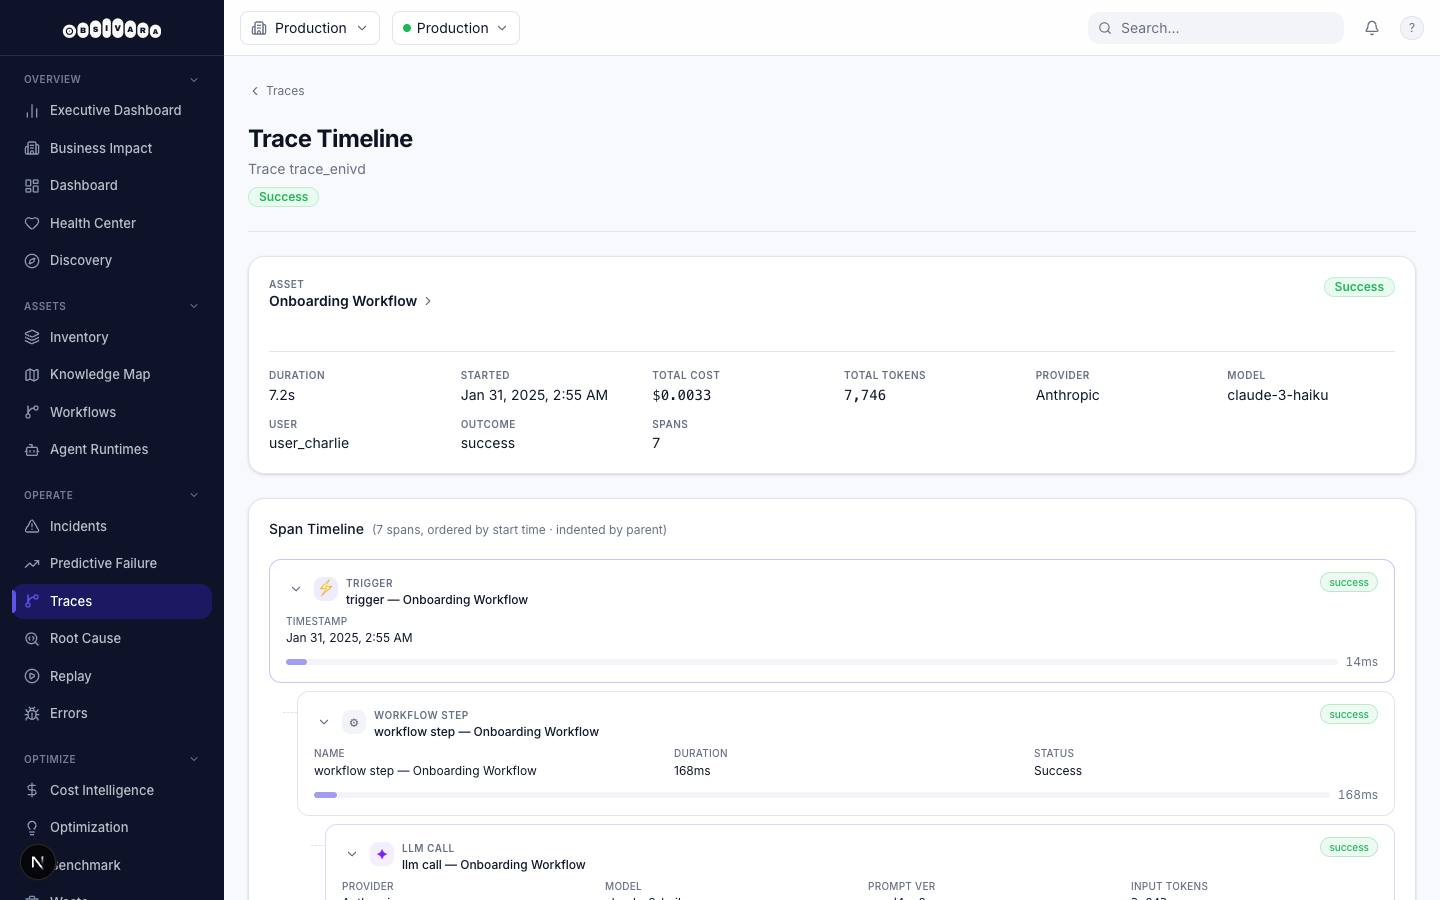Image resolution: width=1440 pixels, height=900 pixels.
Task: Collapse the workflow step span row
Action: [324, 722]
